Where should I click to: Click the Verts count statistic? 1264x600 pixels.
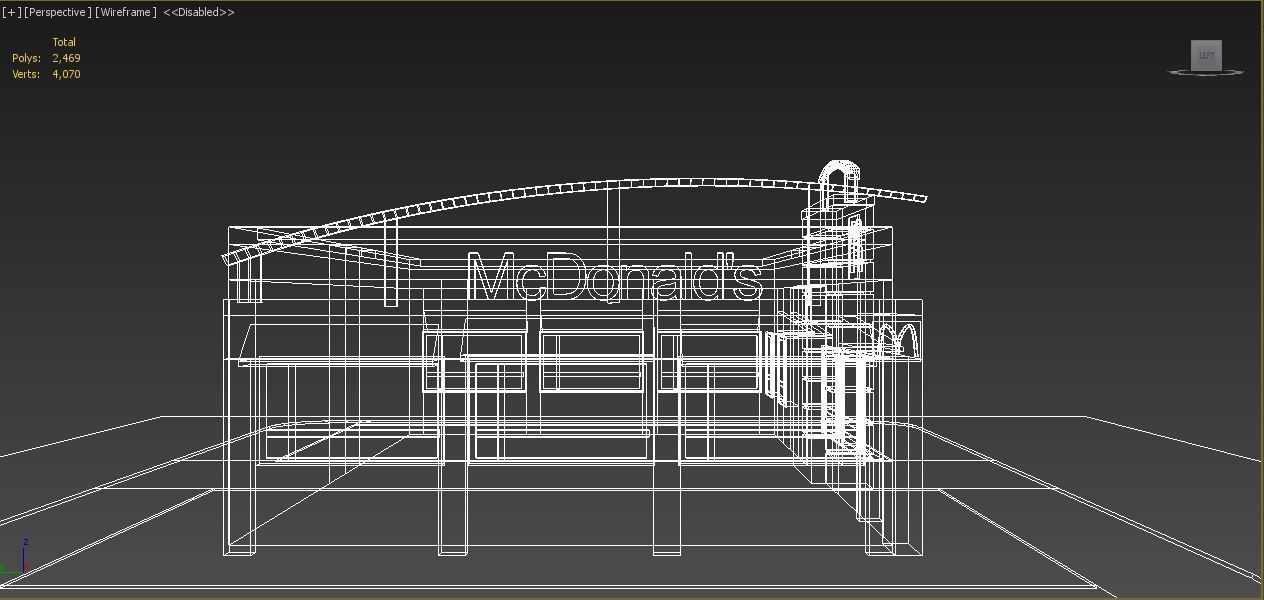(46, 74)
